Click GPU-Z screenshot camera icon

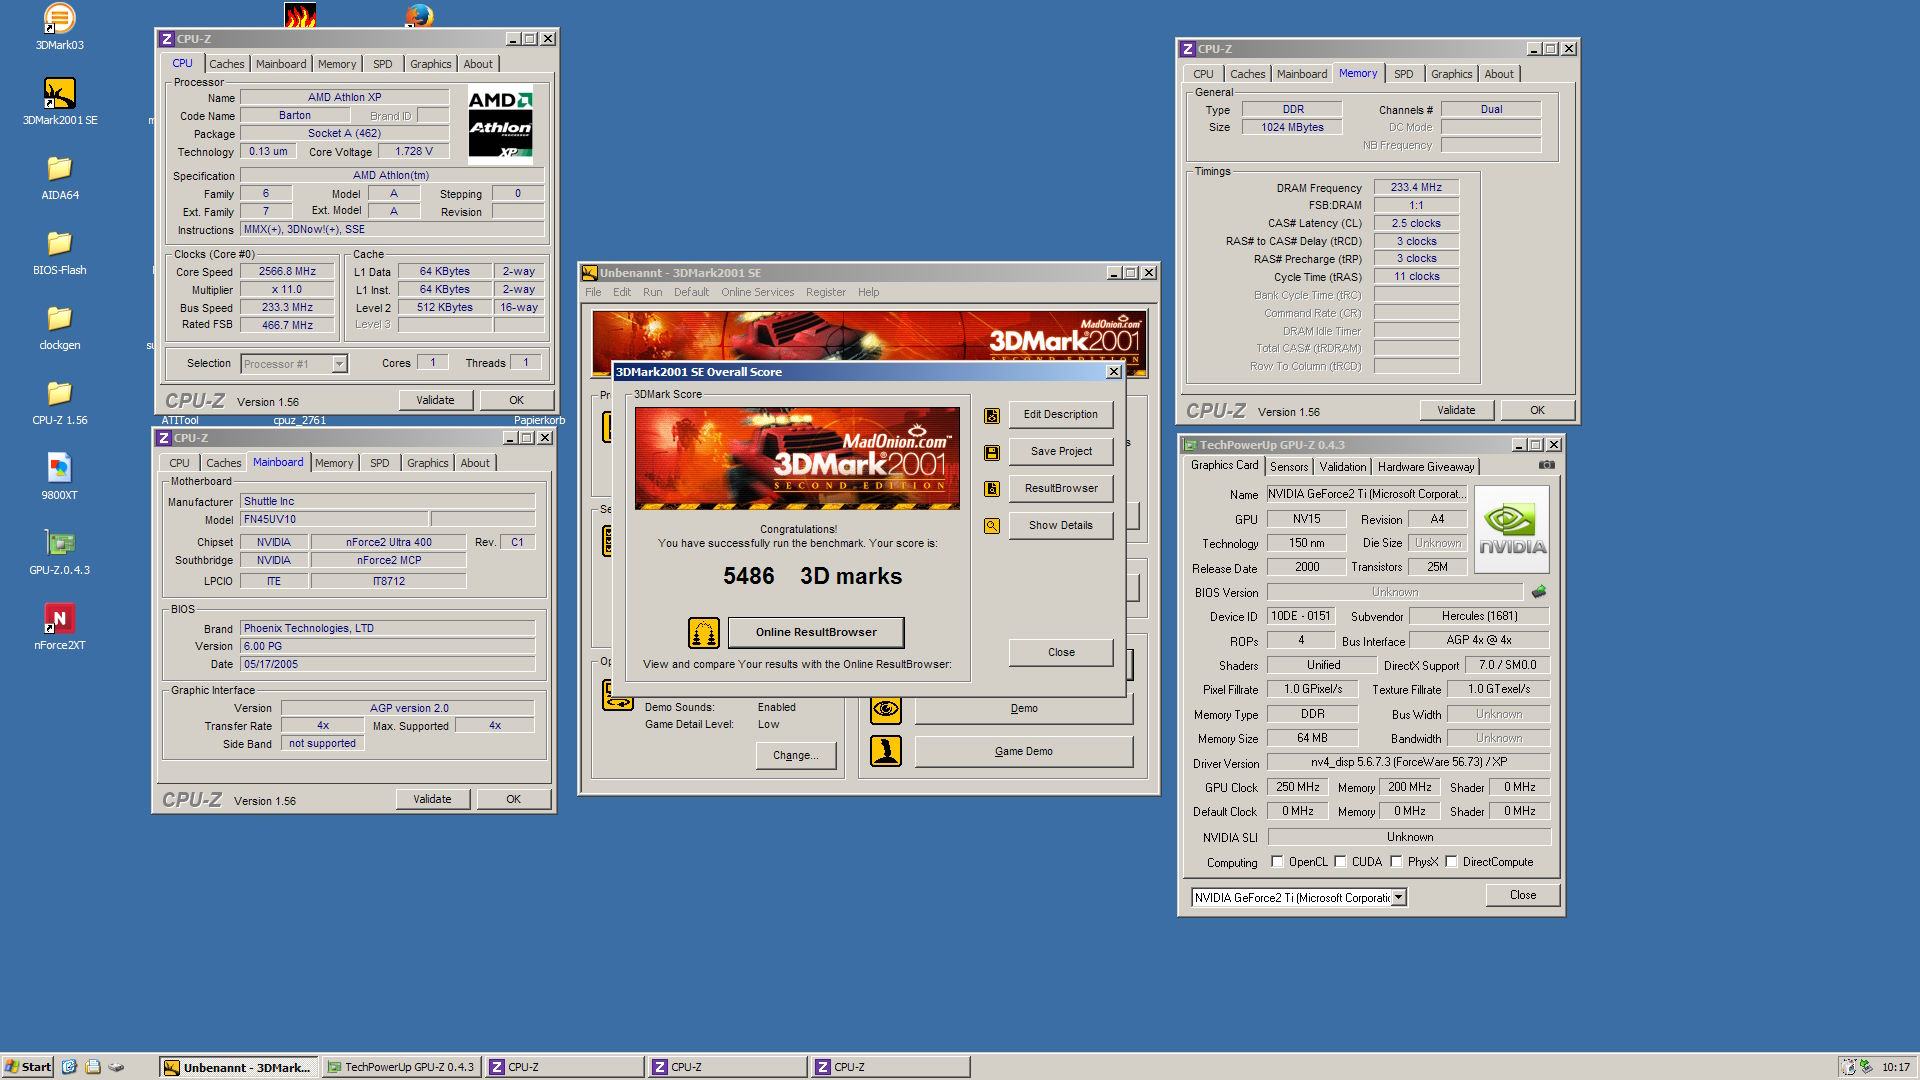coord(1547,465)
